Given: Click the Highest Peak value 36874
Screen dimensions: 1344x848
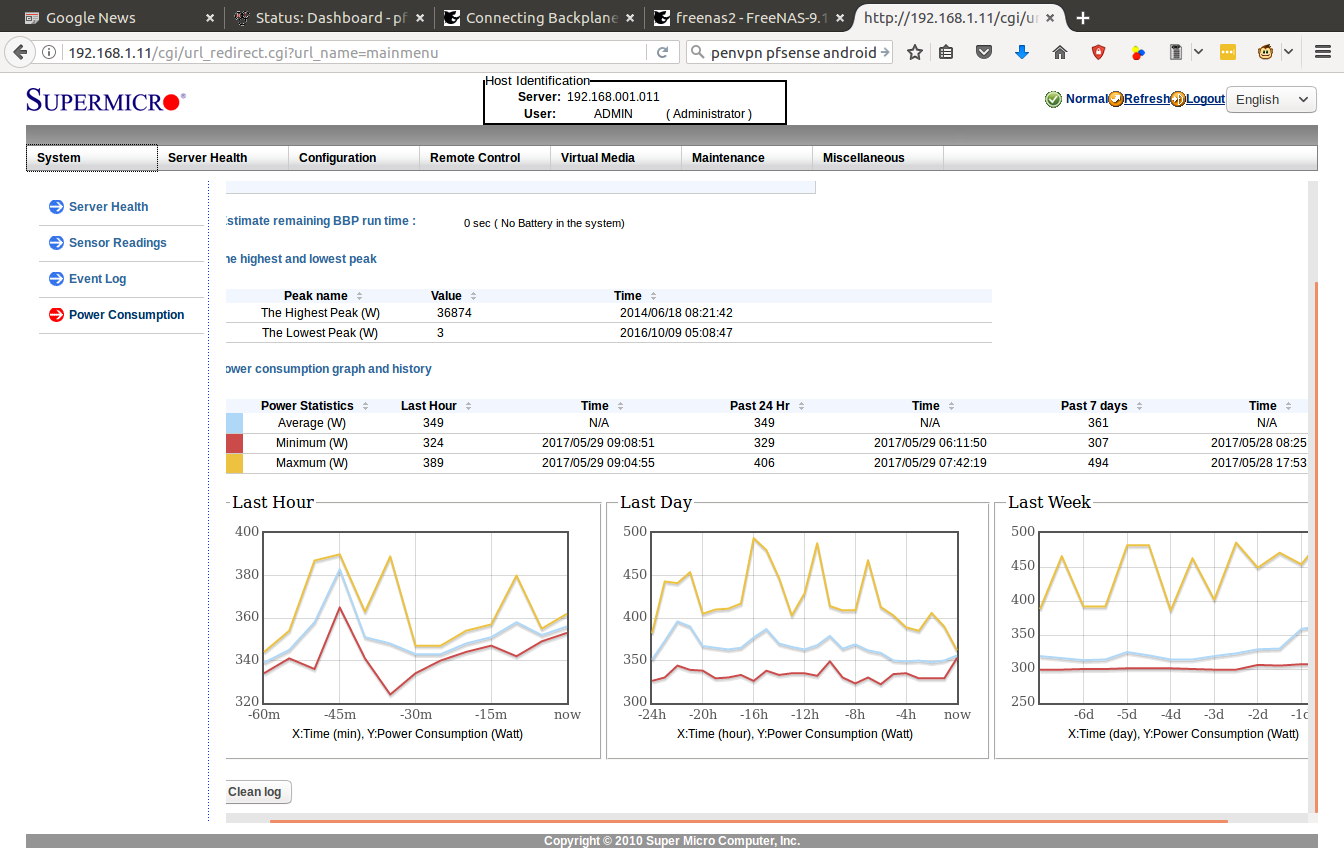Looking at the screenshot, I should [454, 313].
